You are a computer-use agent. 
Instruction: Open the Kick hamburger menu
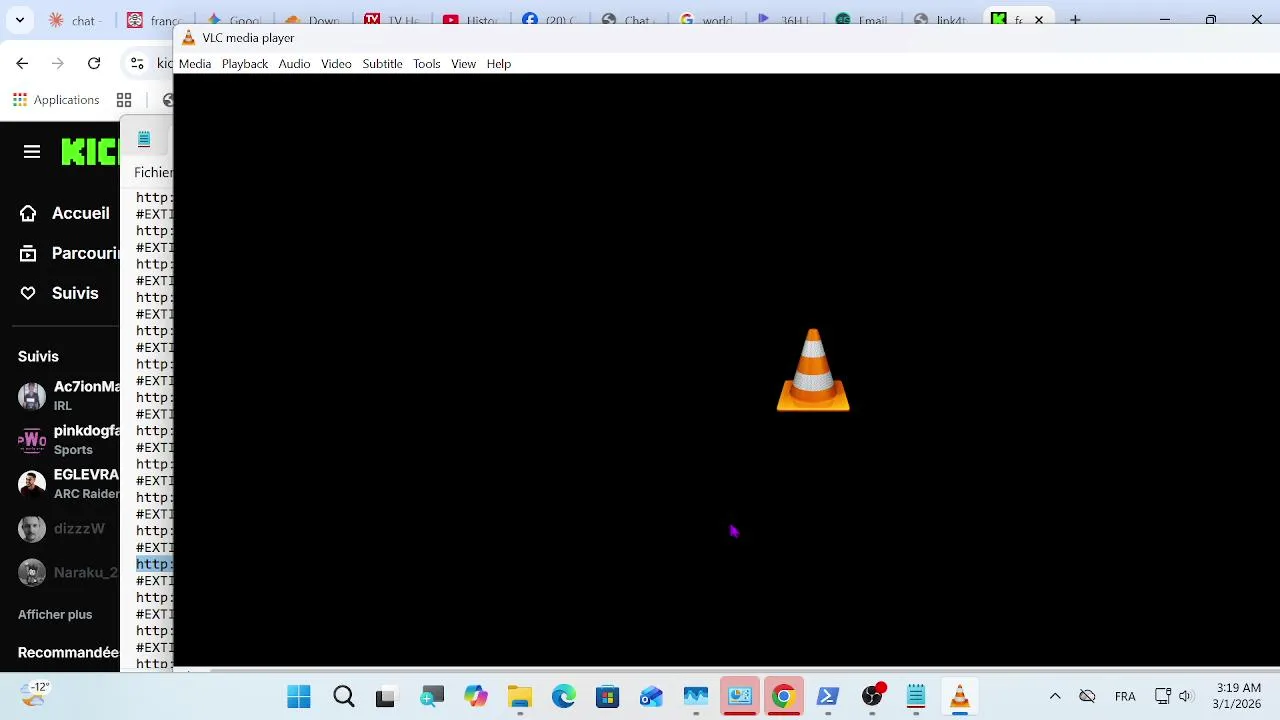click(32, 152)
